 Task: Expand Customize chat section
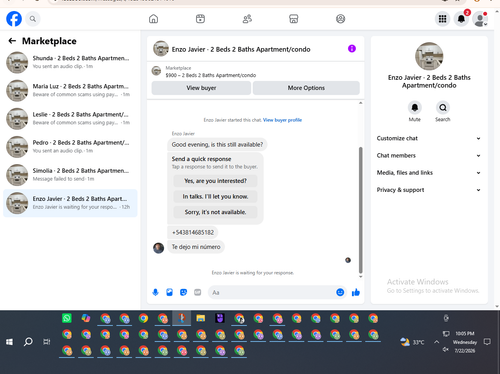[x=429, y=138]
